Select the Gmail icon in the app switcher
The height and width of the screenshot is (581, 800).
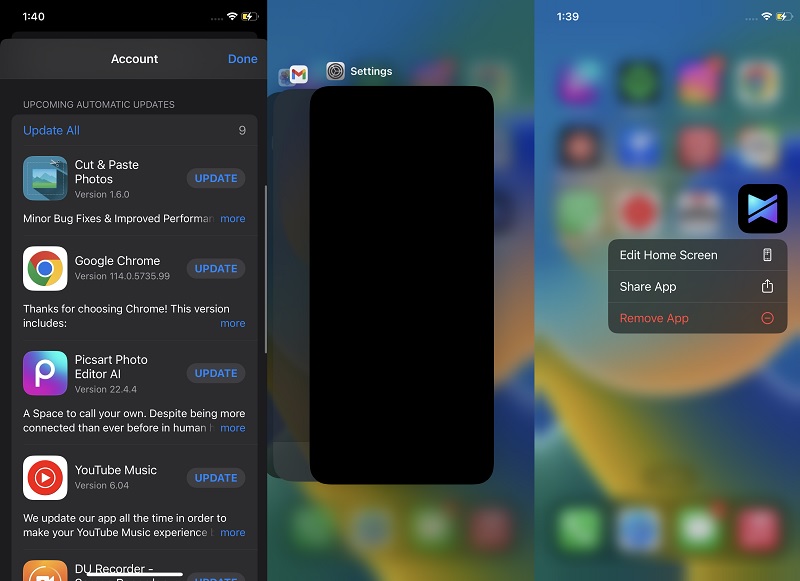(x=298, y=74)
